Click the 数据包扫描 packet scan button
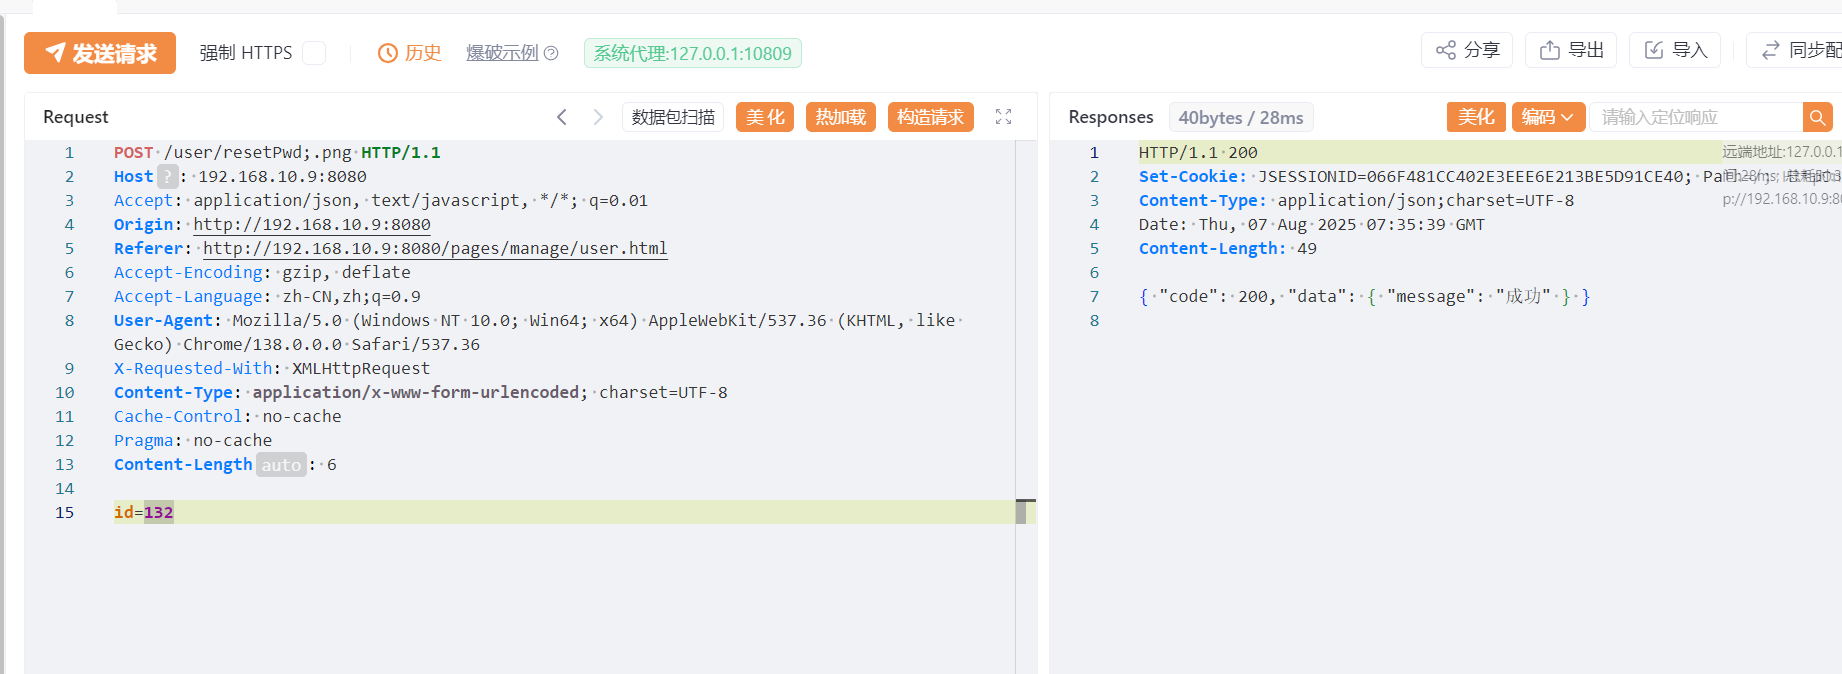The image size is (1842, 674). (x=673, y=117)
